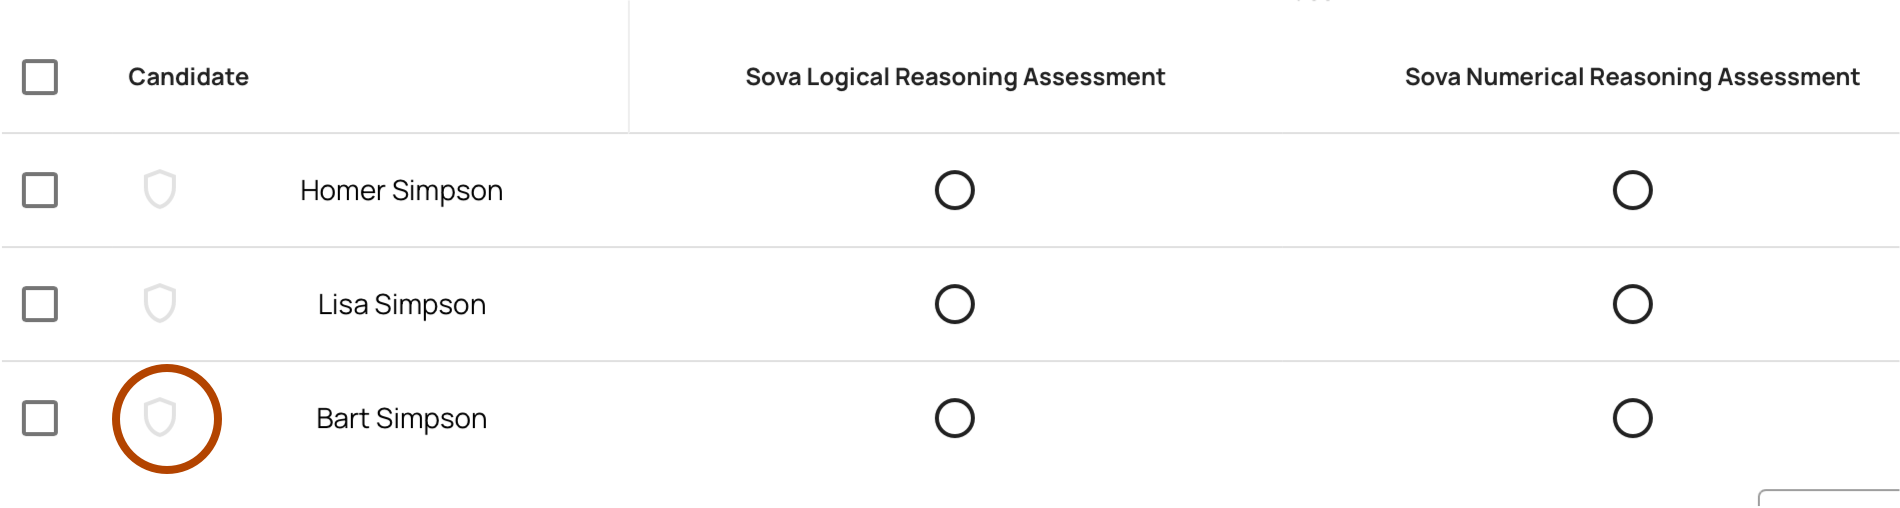This screenshot has width=1900, height=508.
Task: Open the Lisa Simpson candidate name
Action: click(x=401, y=304)
